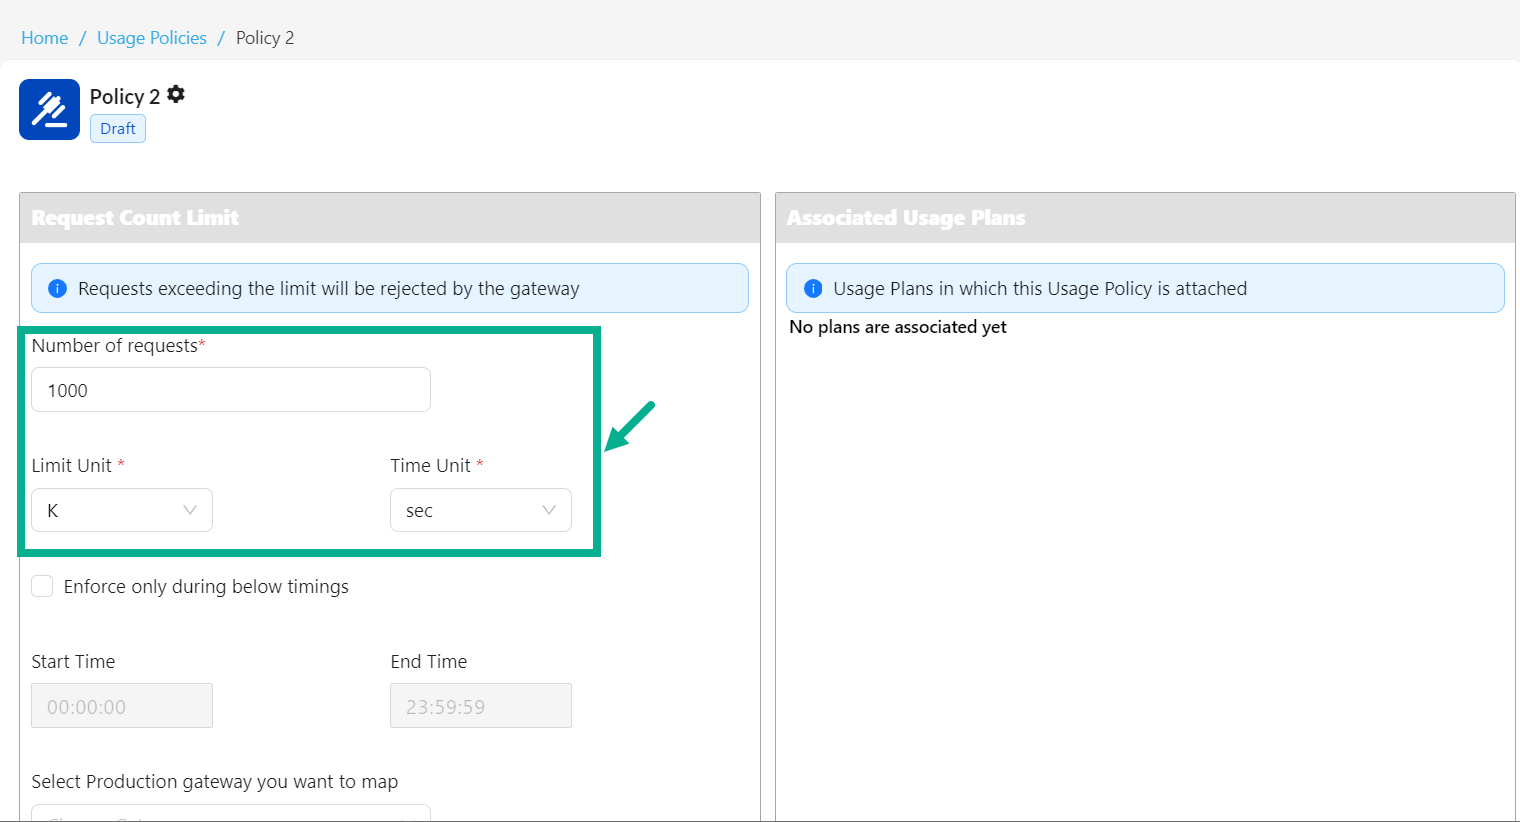Click the gateway rejection notice text
1520x822 pixels.
(328, 289)
